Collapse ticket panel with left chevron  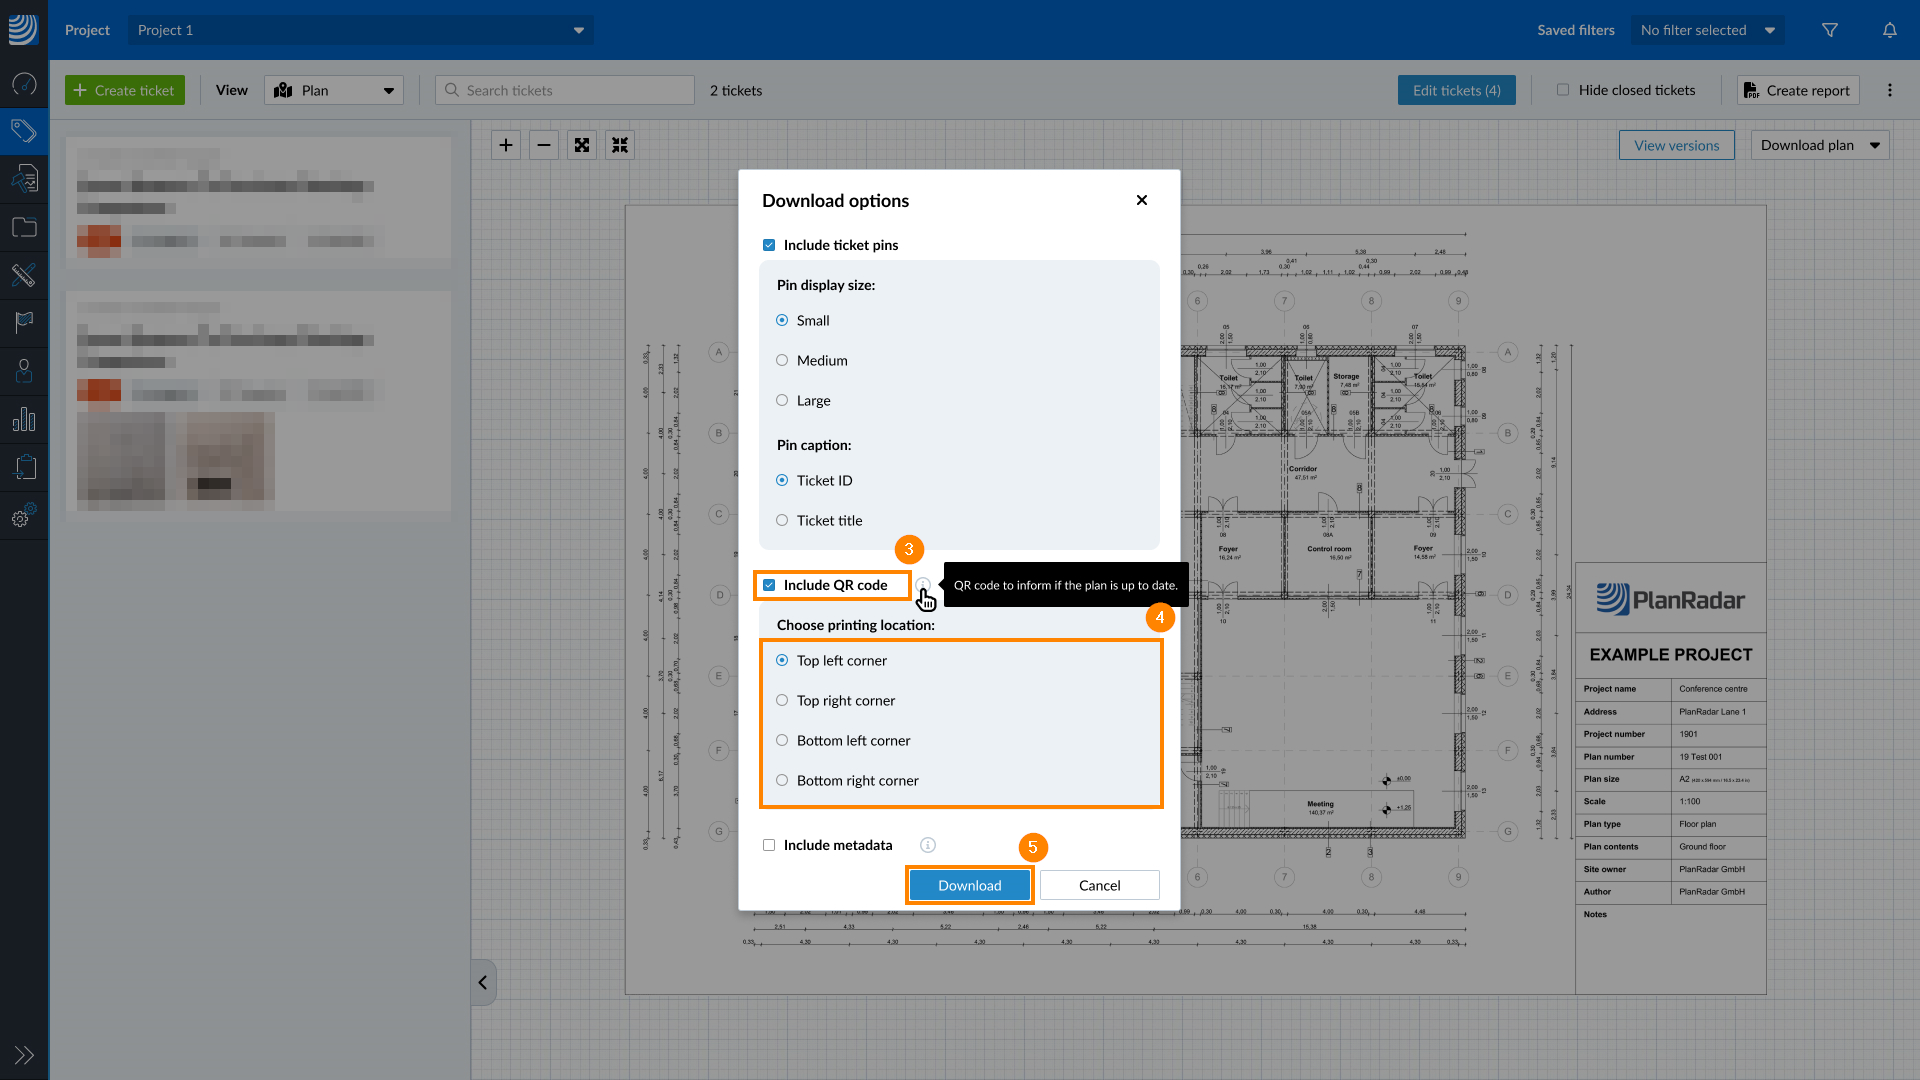[x=483, y=982]
